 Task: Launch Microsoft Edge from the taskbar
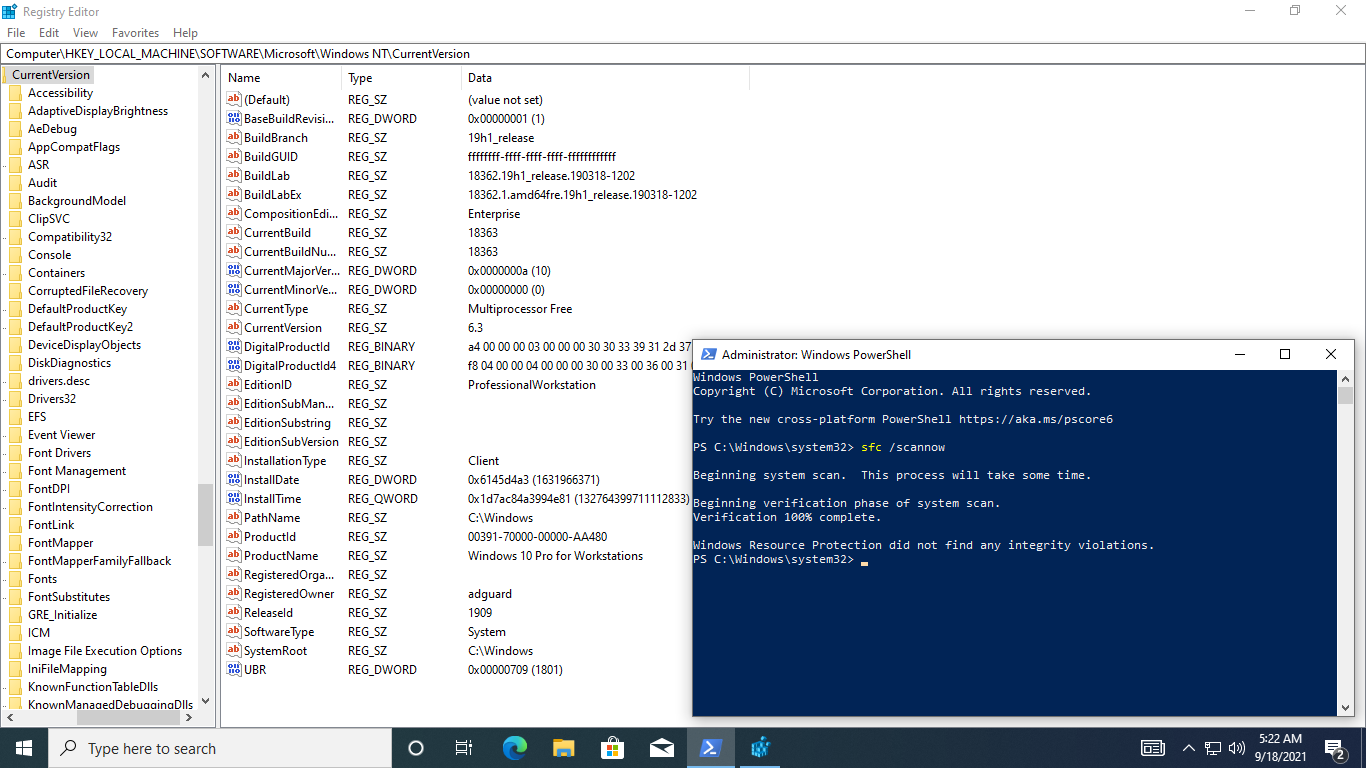(515, 748)
